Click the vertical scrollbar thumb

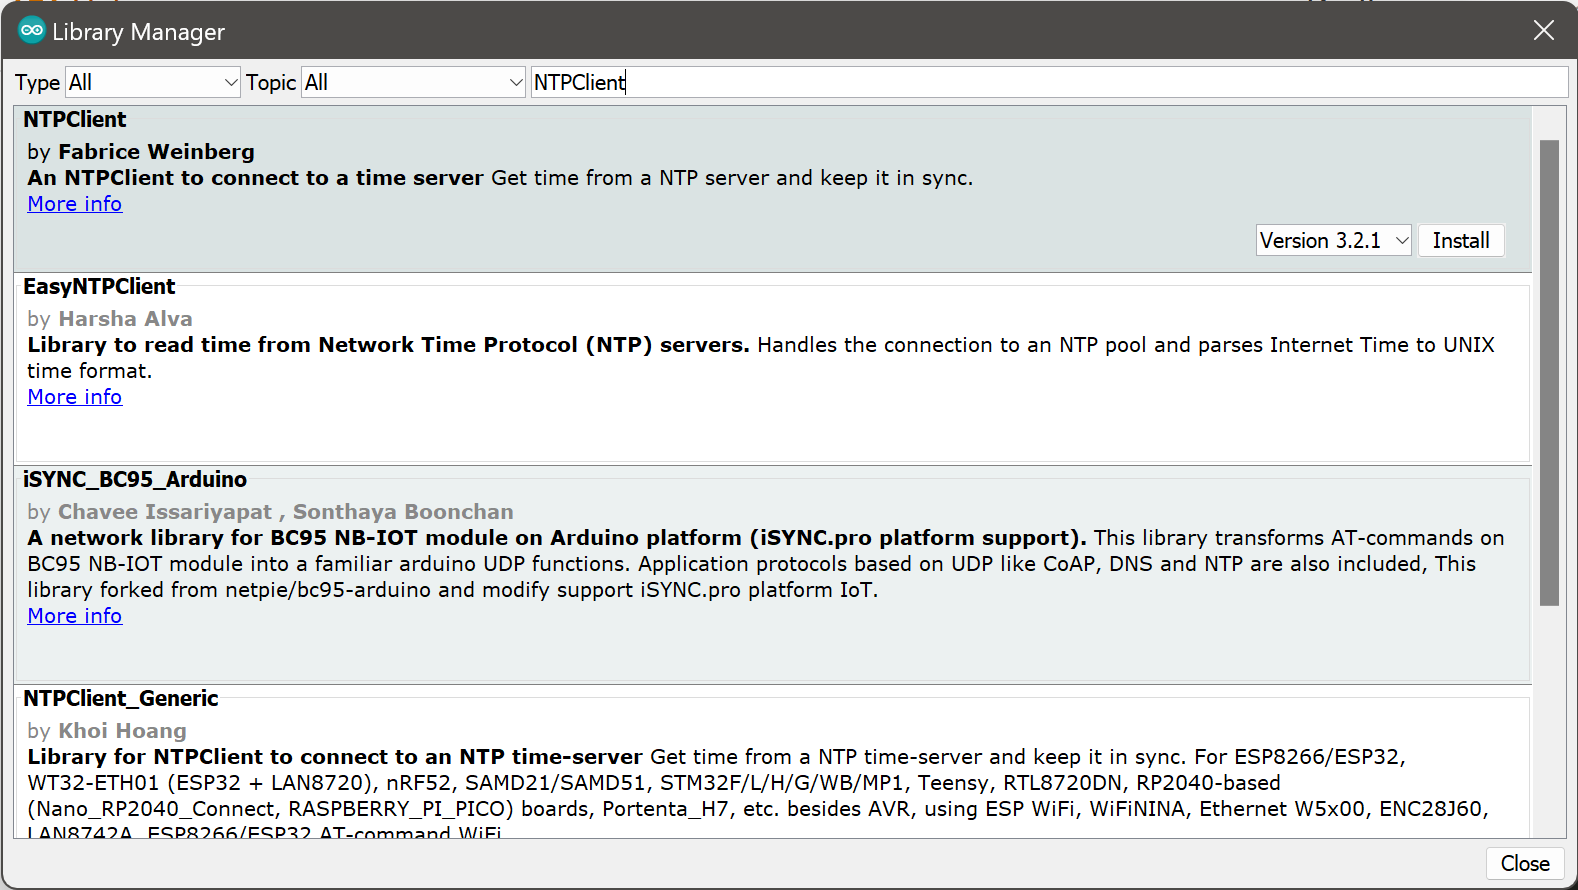tap(1549, 373)
